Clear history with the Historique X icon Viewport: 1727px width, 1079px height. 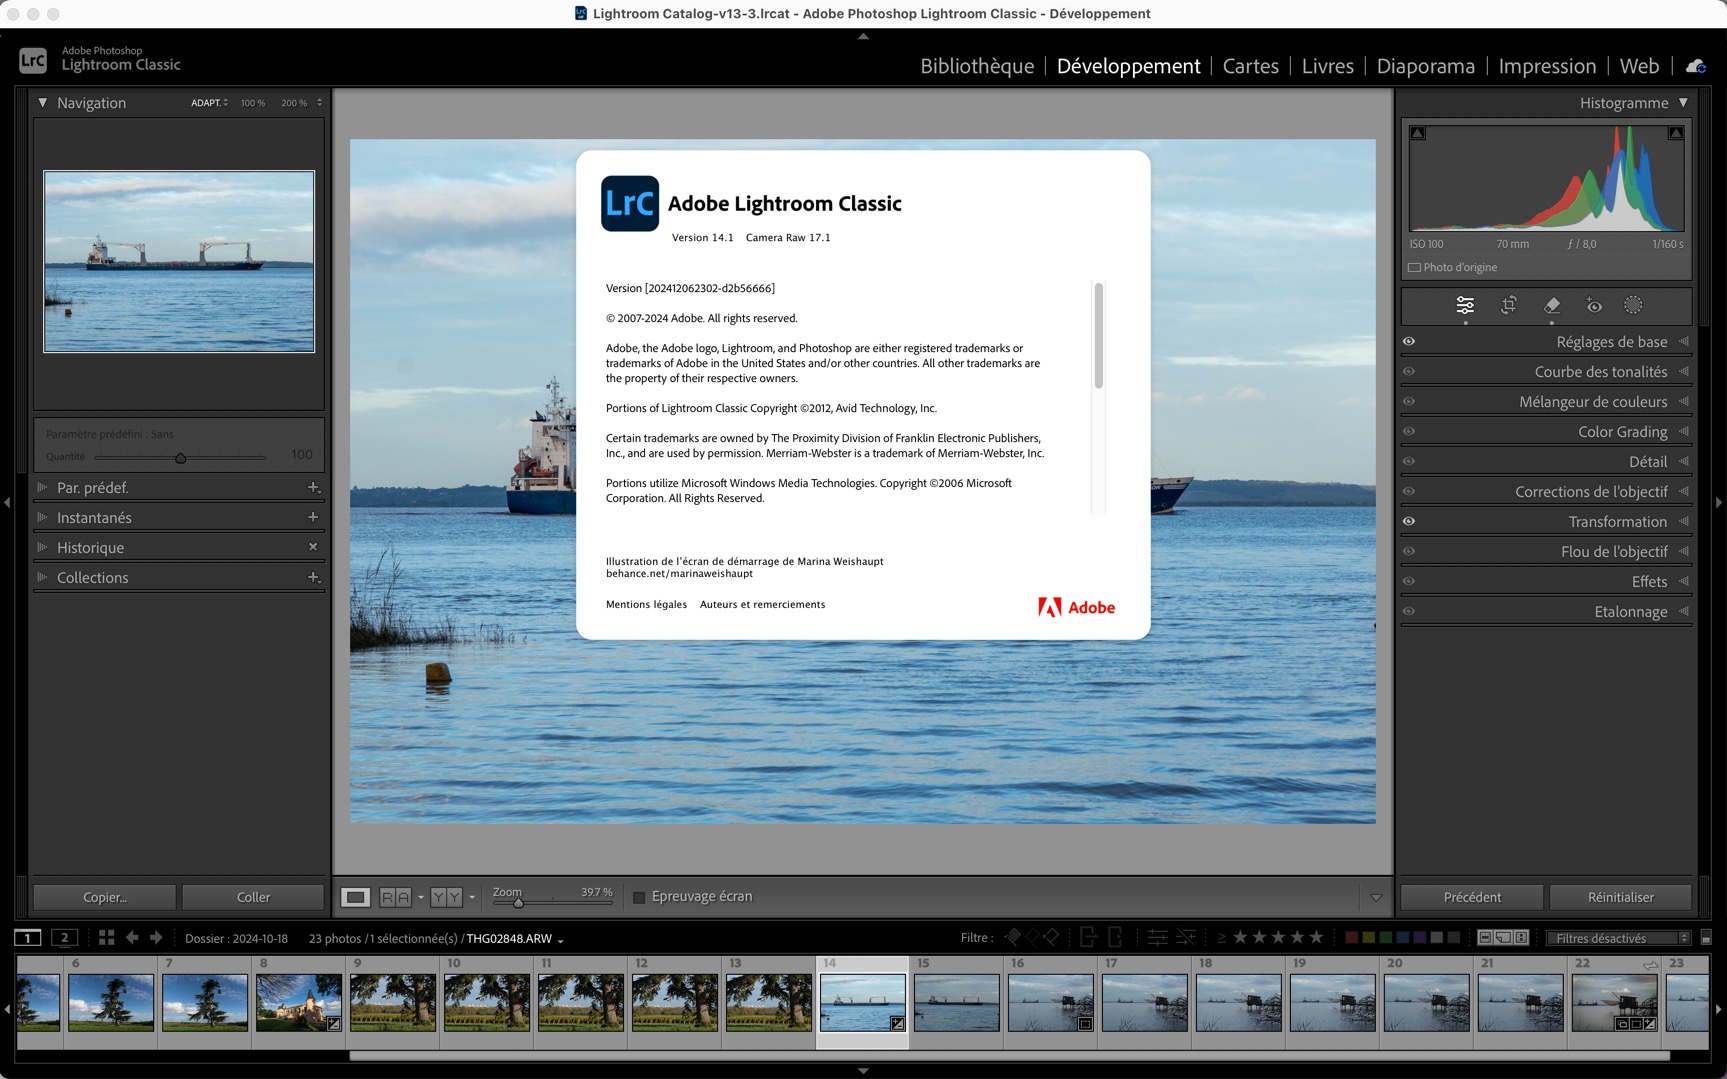click(x=313, y=547)
